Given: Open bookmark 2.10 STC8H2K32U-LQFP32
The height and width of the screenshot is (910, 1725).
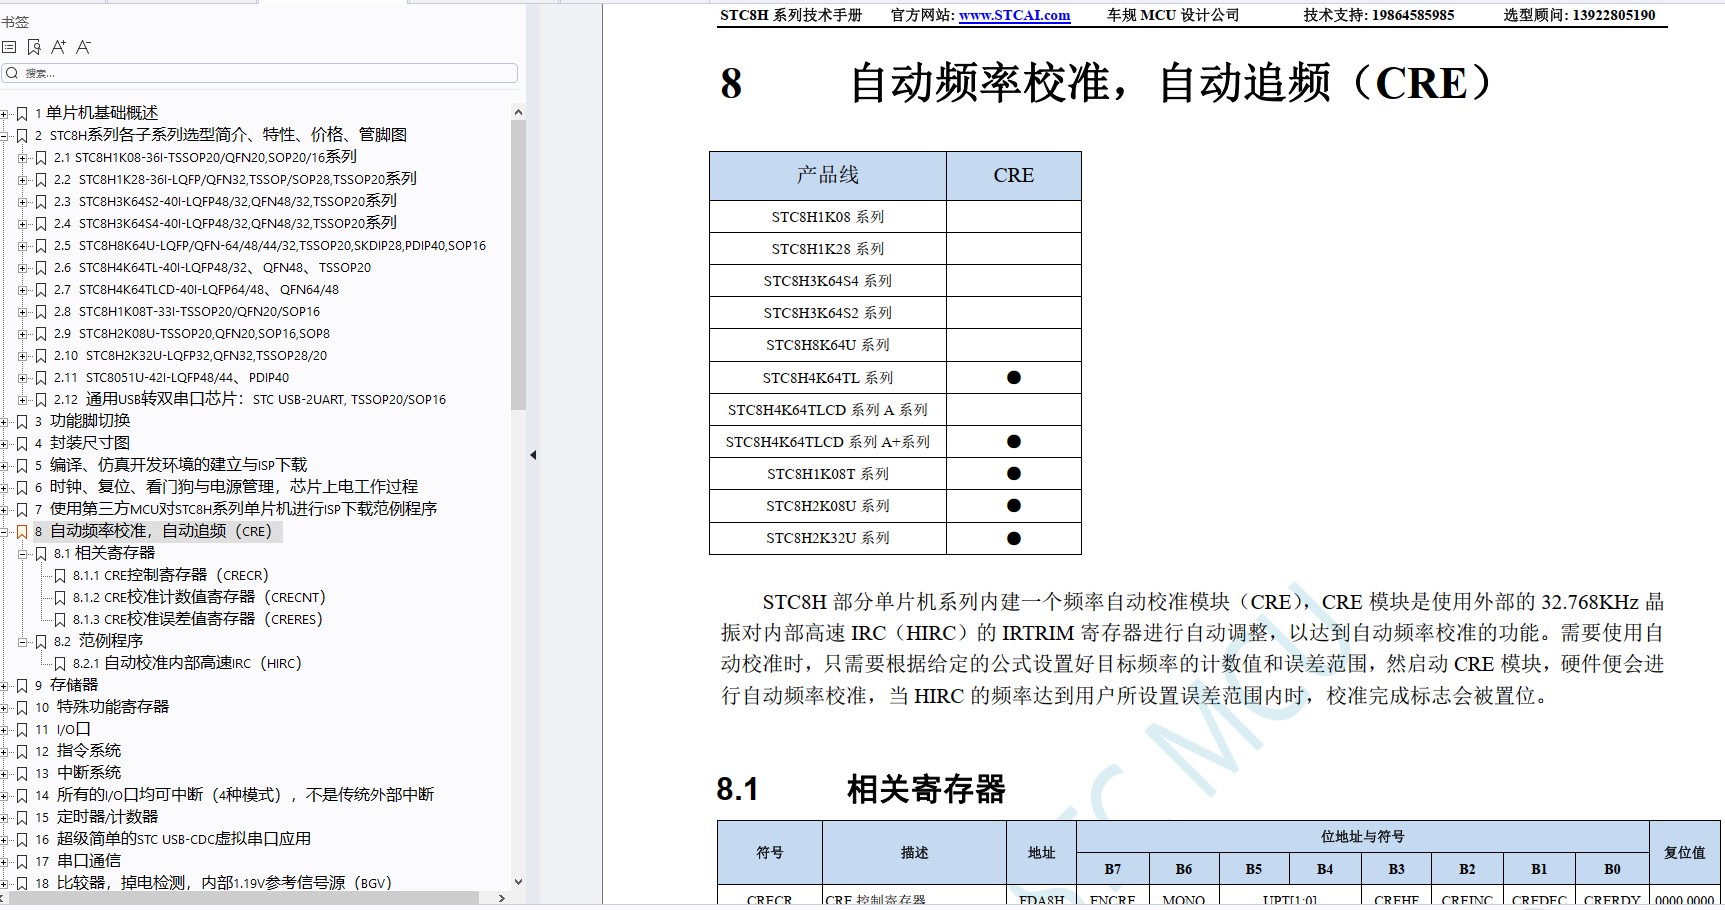Looking at the screenshot, I should (x=190, y=356).
